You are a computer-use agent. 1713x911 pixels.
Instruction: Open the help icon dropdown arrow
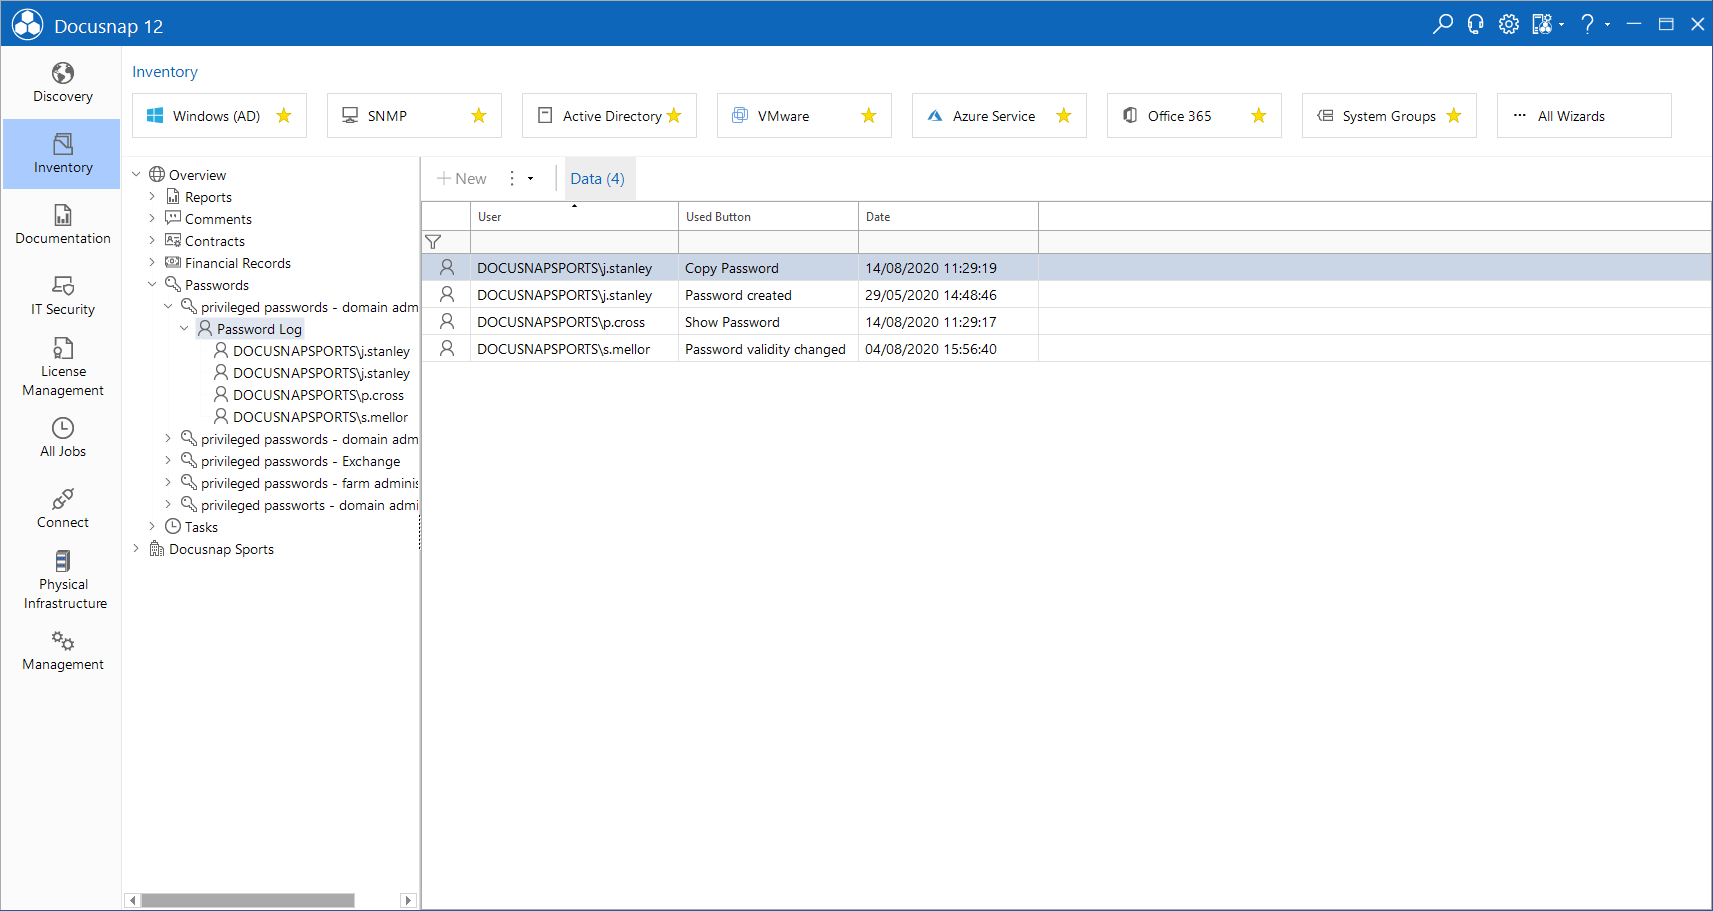1607,25
